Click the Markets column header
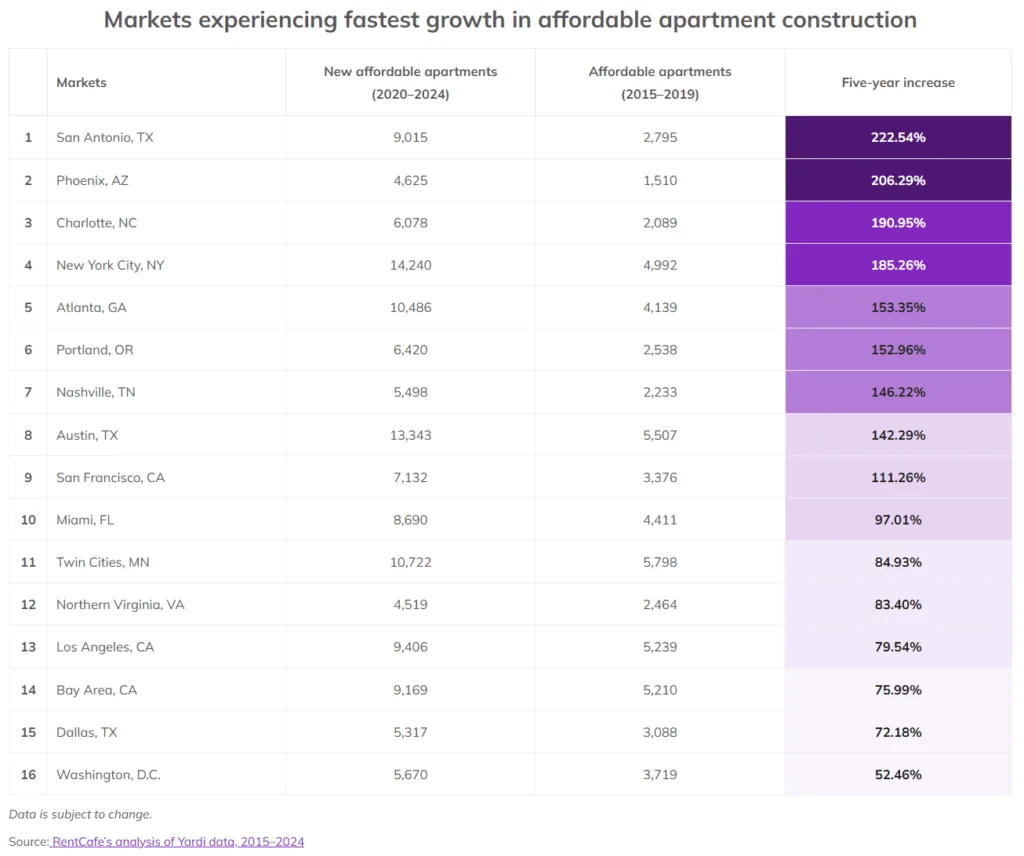The width and height of the screenshot is (1024, 856). [81, 83]
